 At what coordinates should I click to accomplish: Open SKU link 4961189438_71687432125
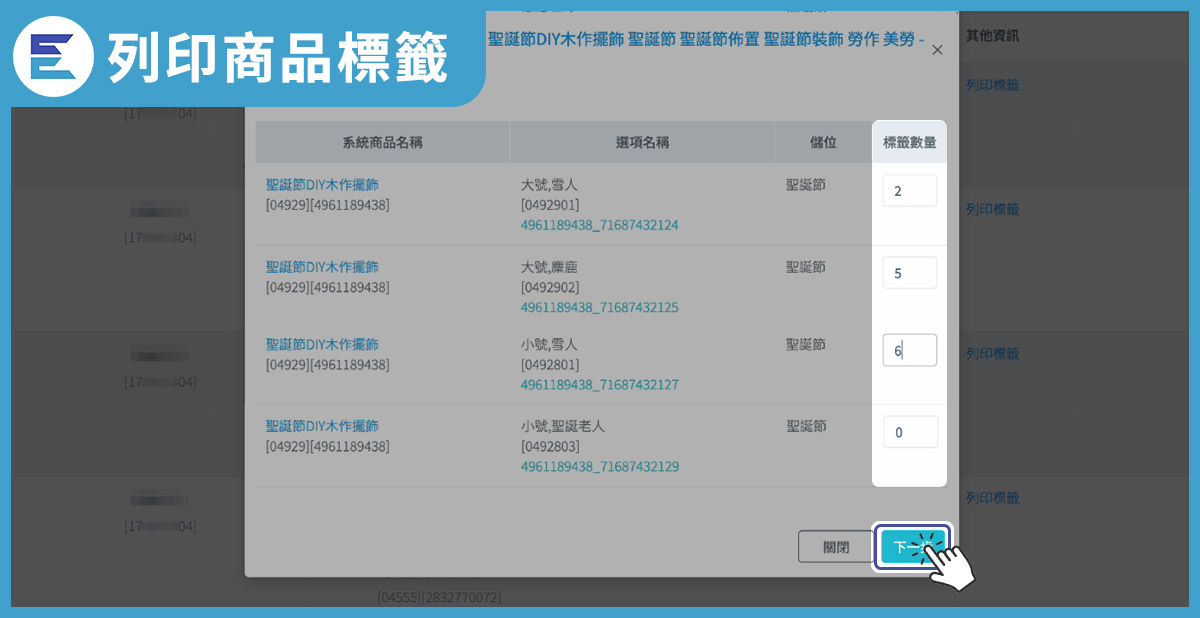click(599, 308)
